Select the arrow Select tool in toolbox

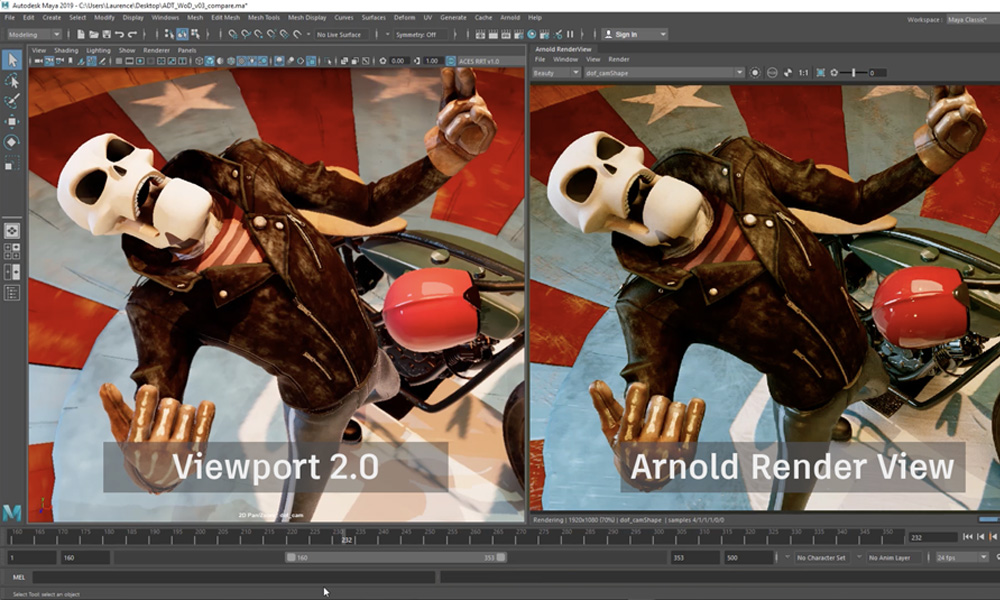[13, 61]
